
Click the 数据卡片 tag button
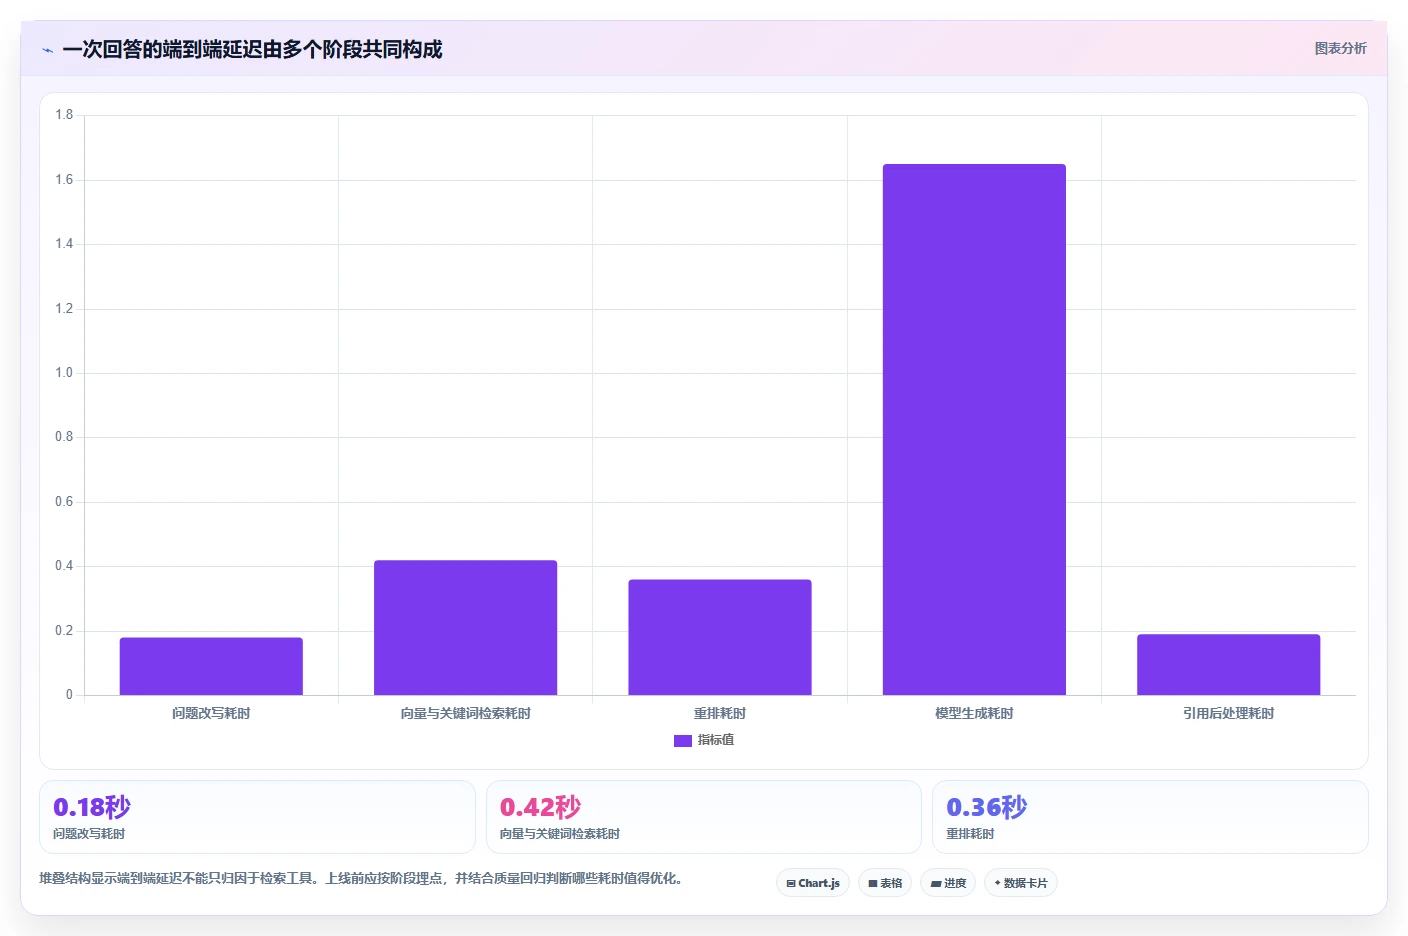click(1021, 883)
